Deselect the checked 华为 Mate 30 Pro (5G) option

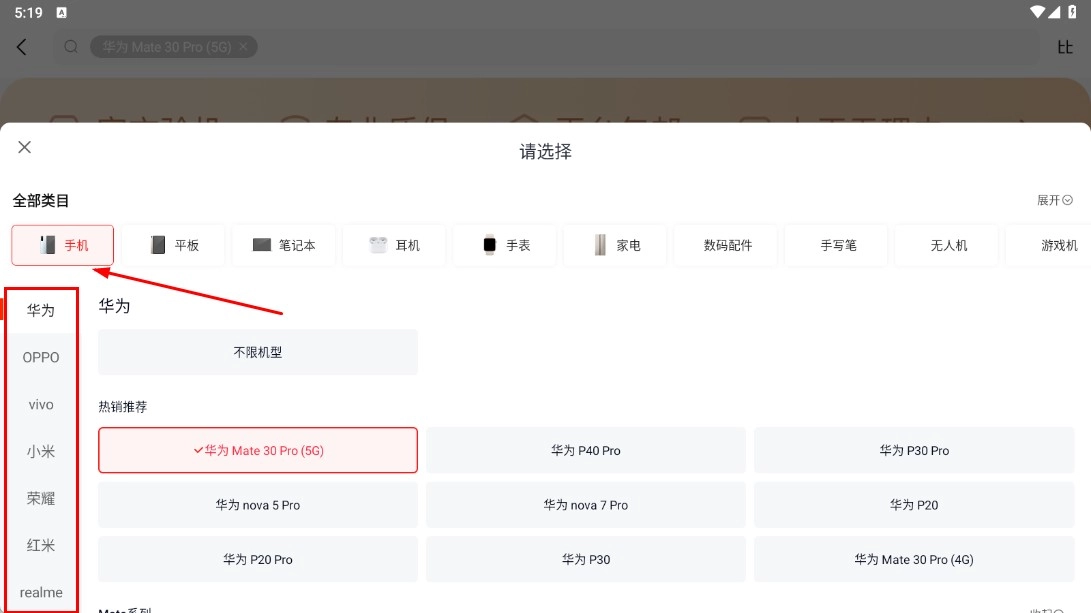(258, 450)
